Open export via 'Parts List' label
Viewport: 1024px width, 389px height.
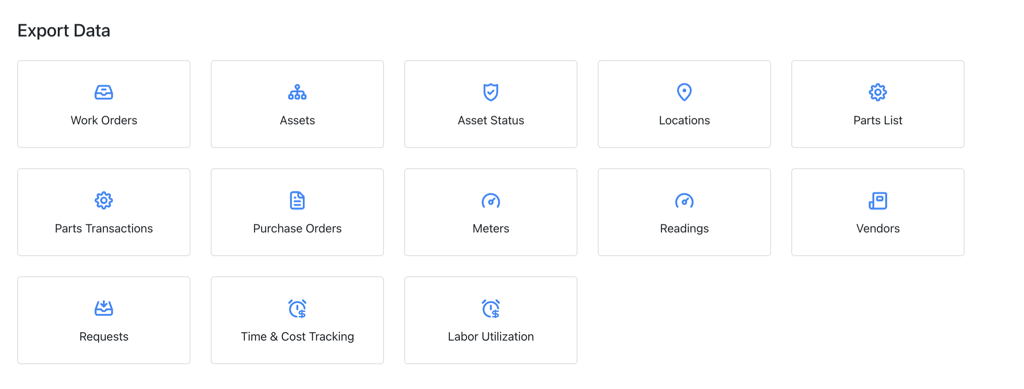click(x=878, y=121)
